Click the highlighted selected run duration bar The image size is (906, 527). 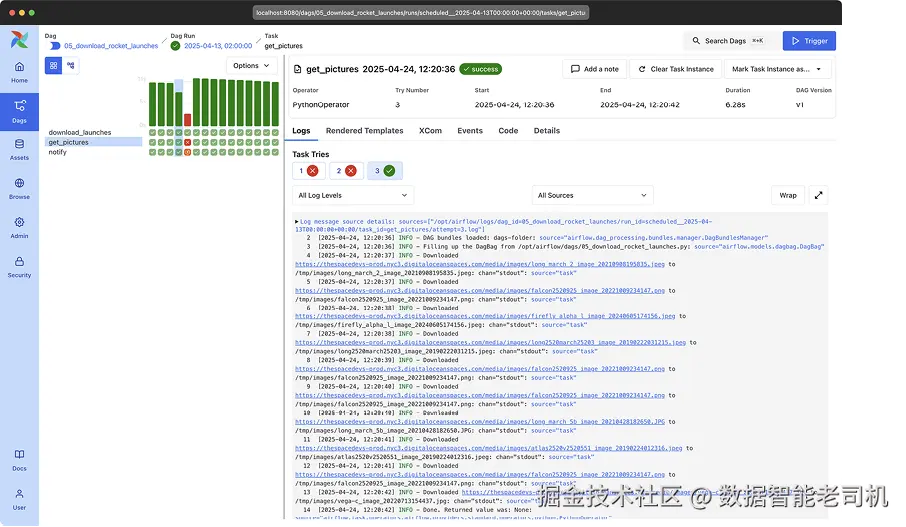[179, 109]
